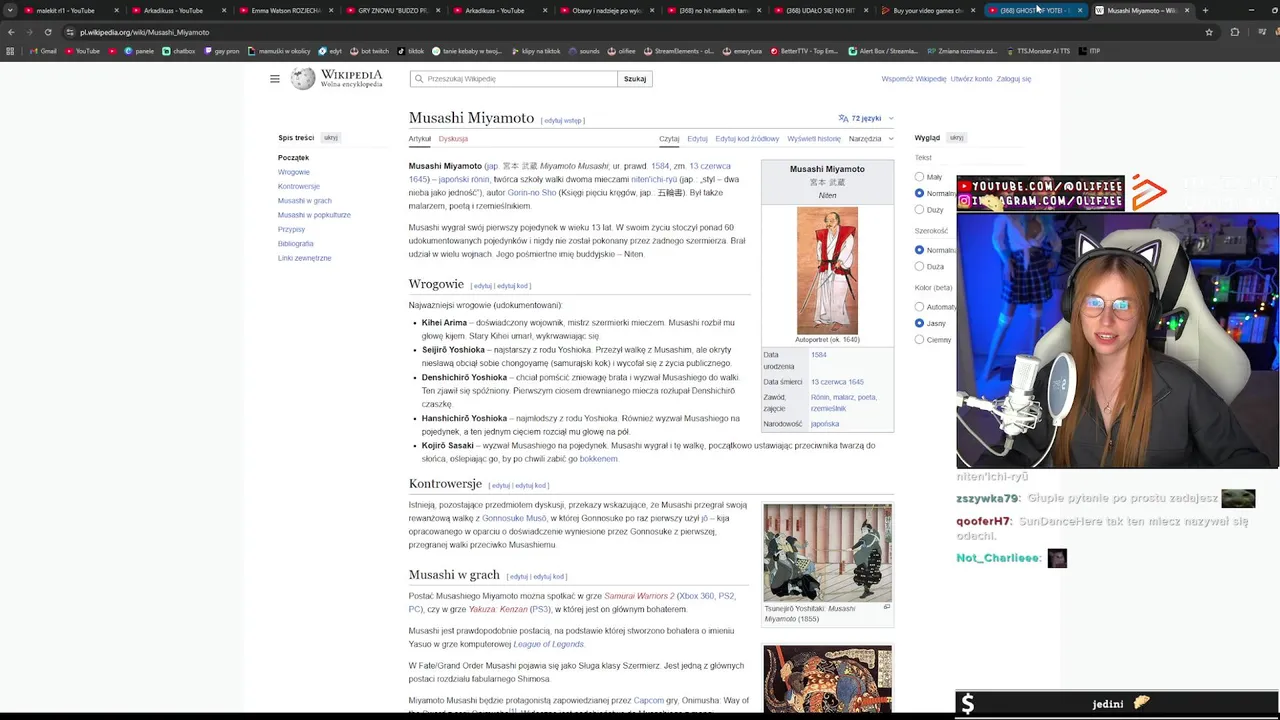Click the browser Back arrow
The image size is (1280, 720).
click(11, 32)
